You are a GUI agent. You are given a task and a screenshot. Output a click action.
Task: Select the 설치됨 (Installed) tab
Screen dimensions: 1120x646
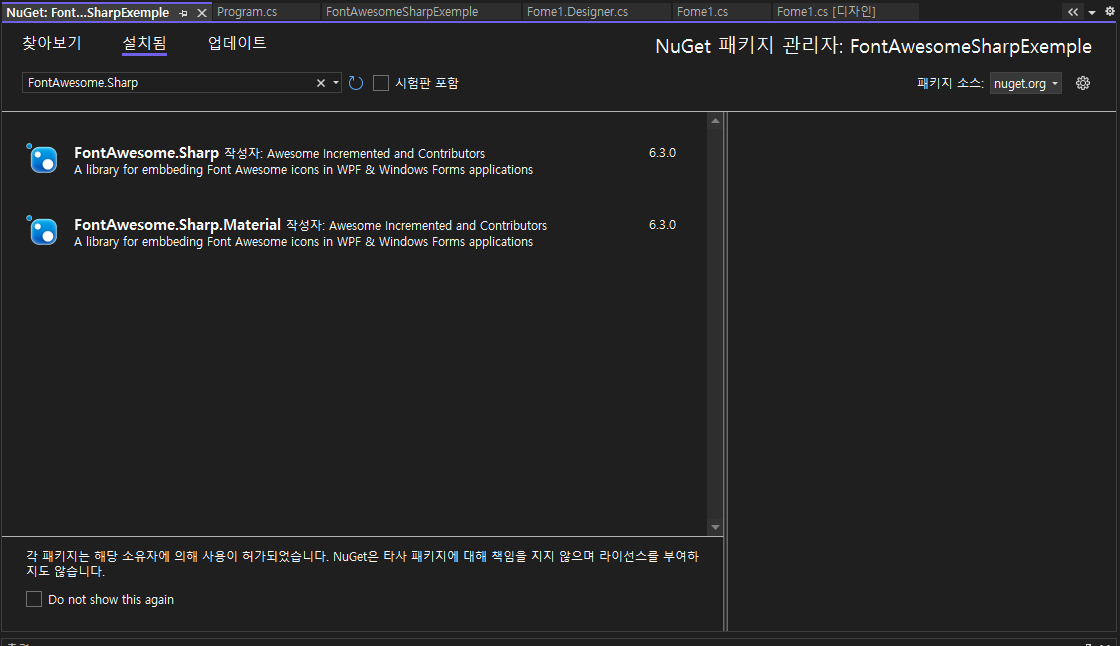pyautogui.click(x=144, y=44)
